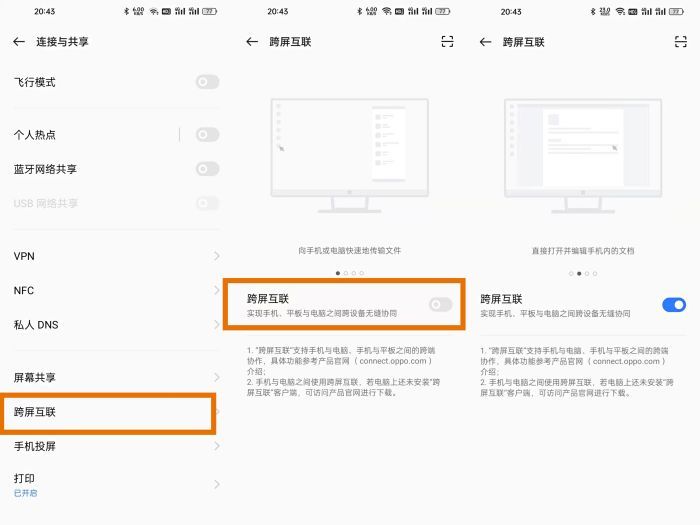
Task: Go back from the screen with 跨屏互联 switched on
Action: [486, 42]
